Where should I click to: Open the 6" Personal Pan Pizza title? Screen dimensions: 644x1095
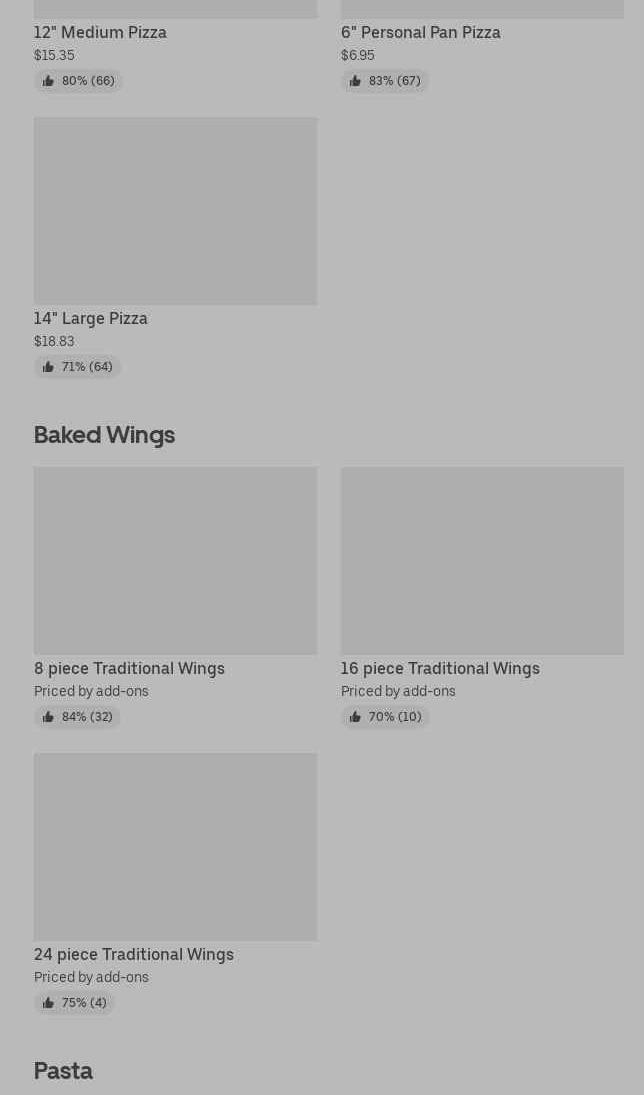point(420,32)
